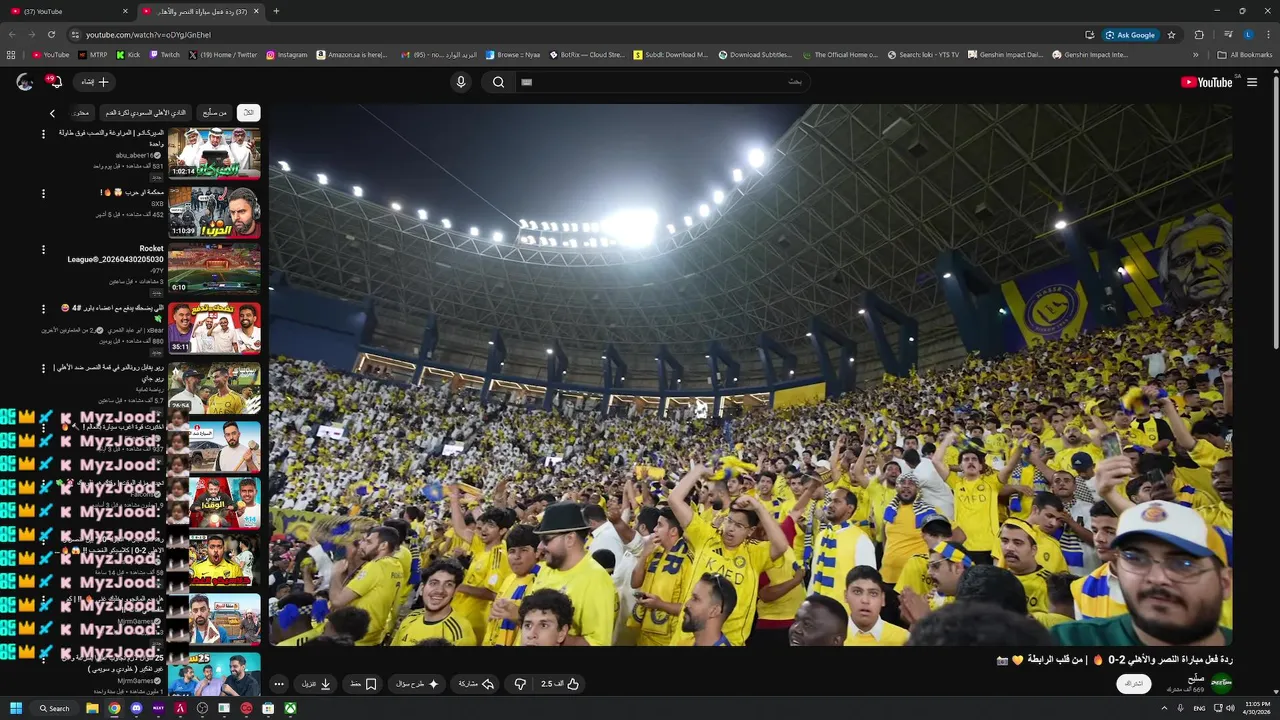This screenshot has height=720, width=1280.
Task: Save video to playlist with bookmark button
Action: (x=363, y=684)
